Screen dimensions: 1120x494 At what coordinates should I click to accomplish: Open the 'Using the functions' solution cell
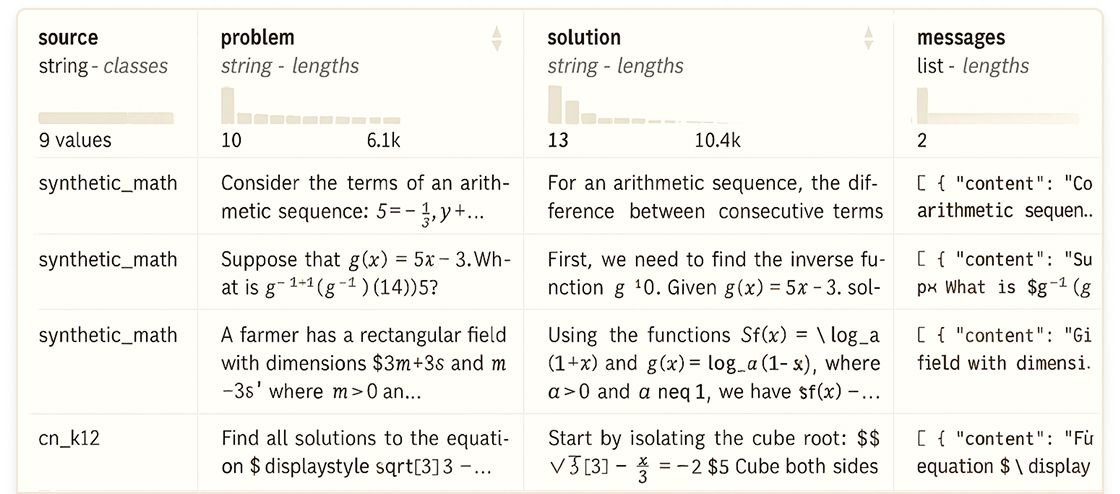pos(714,362)
